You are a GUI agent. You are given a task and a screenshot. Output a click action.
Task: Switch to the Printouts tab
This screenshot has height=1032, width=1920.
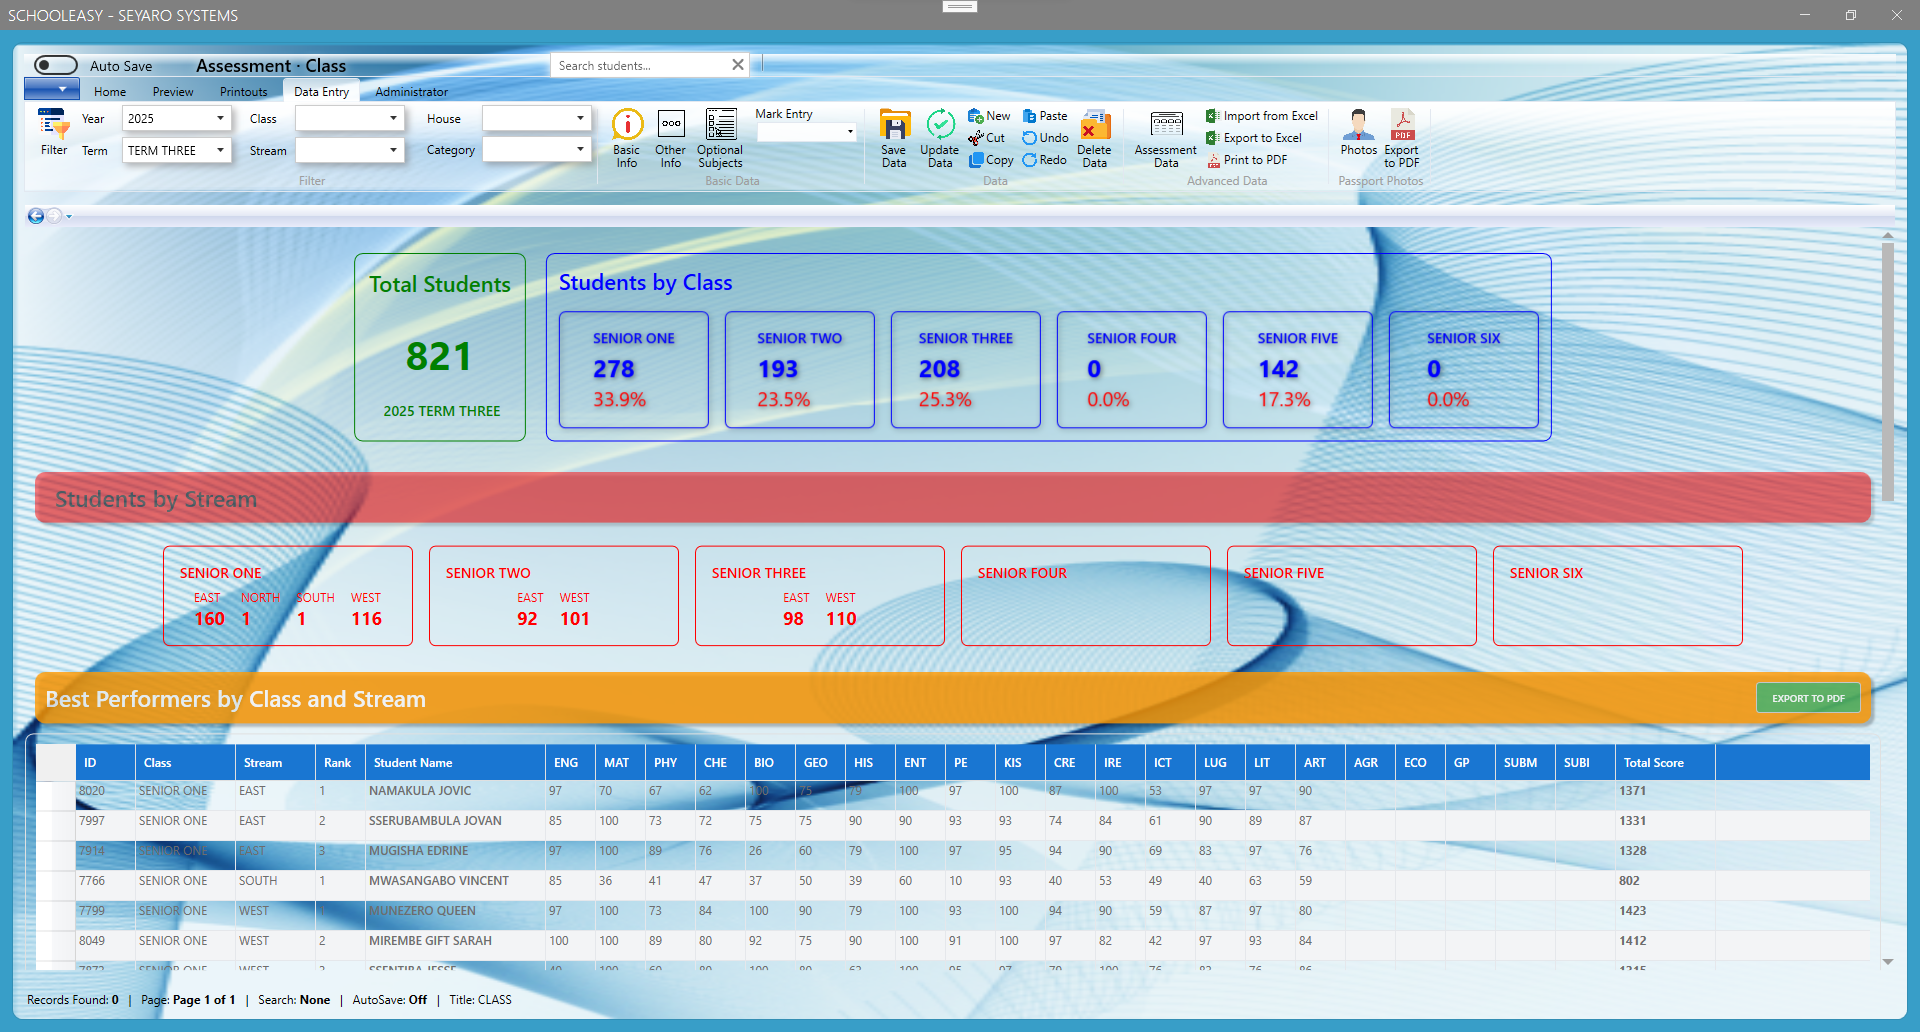click(243, 91)
